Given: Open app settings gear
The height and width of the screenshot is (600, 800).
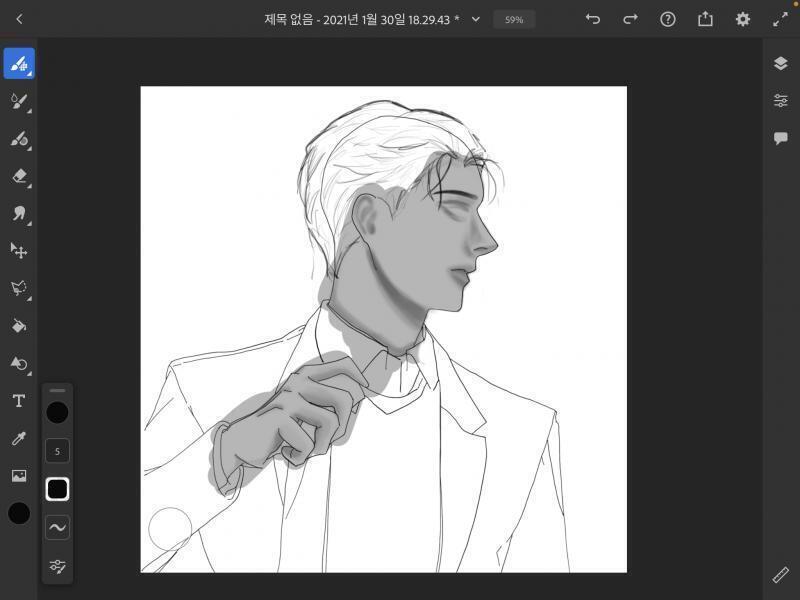Looking at the screenshot, I should tap(743, 19).
